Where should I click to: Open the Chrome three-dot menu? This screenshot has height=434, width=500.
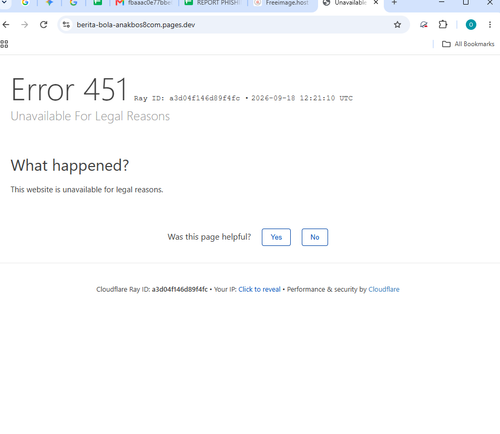pyautogui.click(x=490, y=25)
